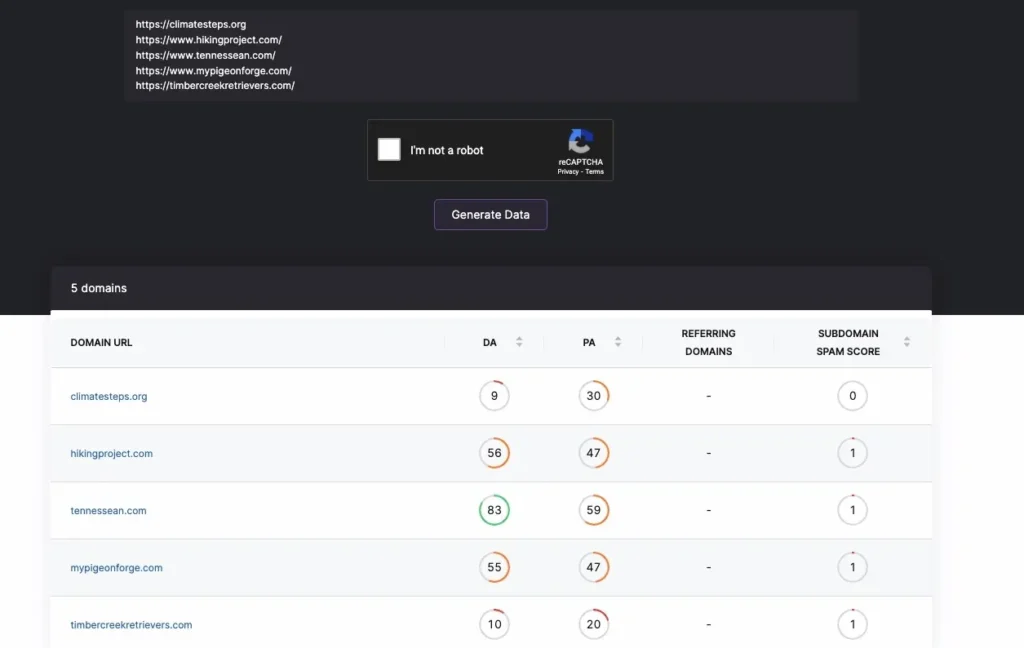Sort by Subdomain Spam Score arrows

pyautogui.click(x=907, y=342)
